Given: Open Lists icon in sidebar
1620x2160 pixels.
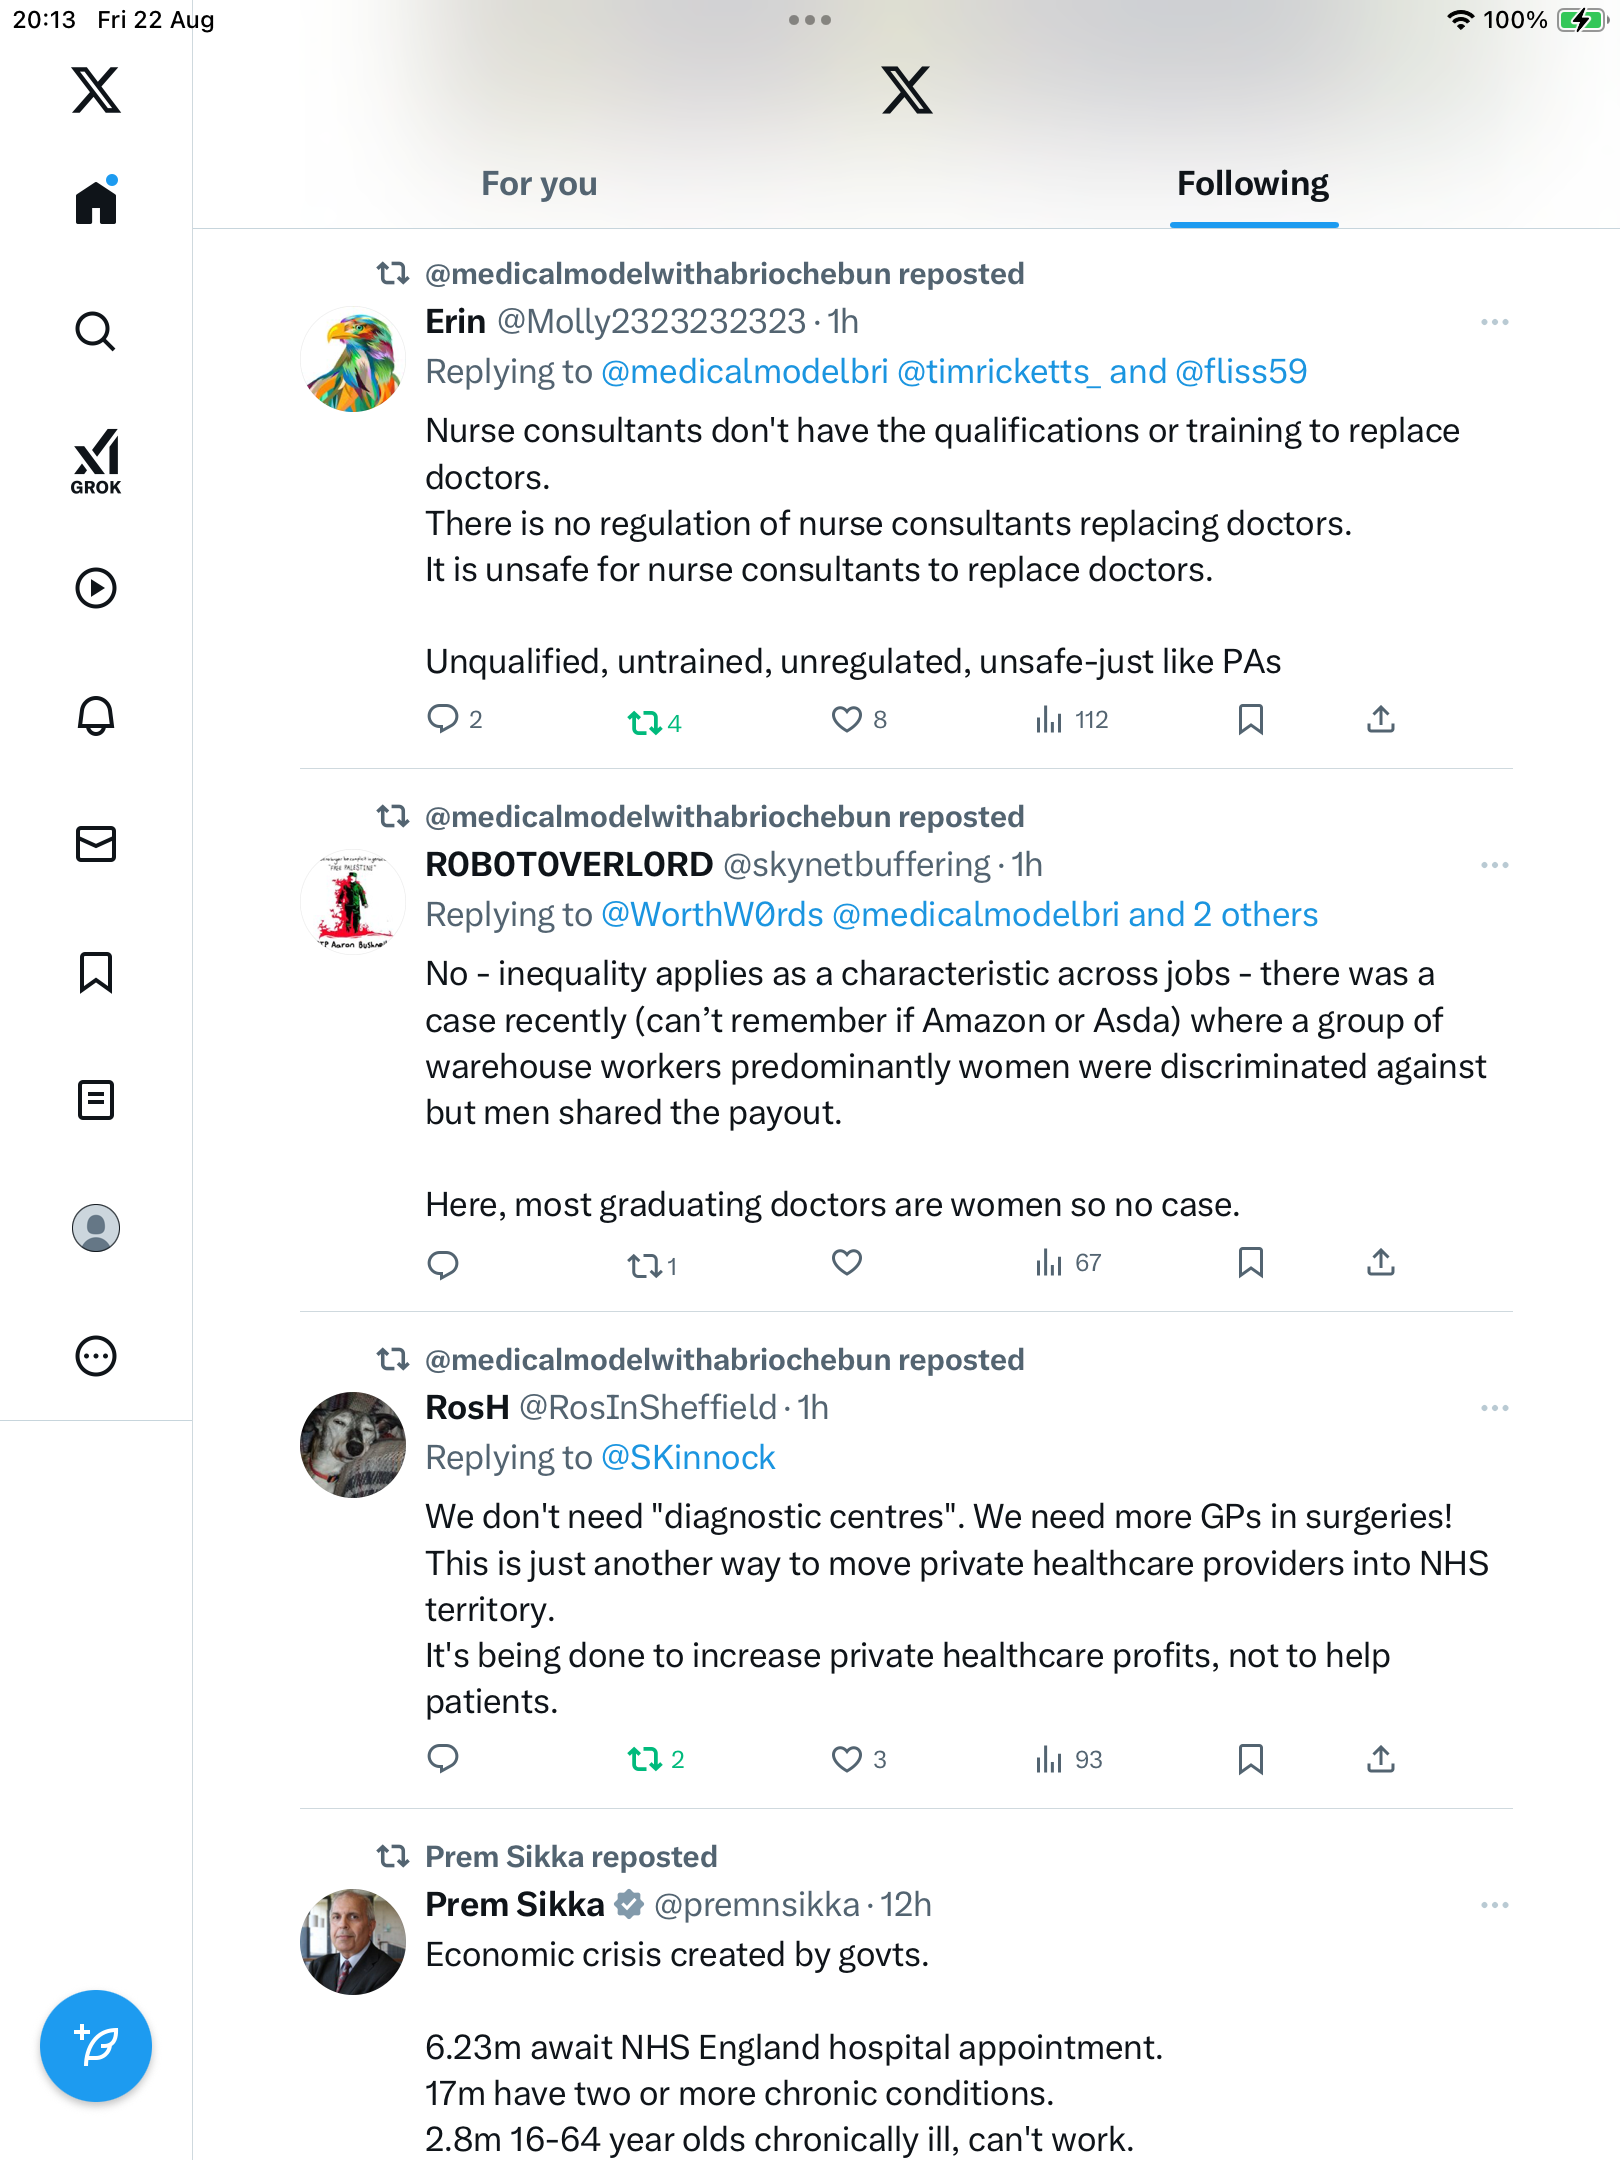Looking at the screenshot, I should coord(96,1100).
